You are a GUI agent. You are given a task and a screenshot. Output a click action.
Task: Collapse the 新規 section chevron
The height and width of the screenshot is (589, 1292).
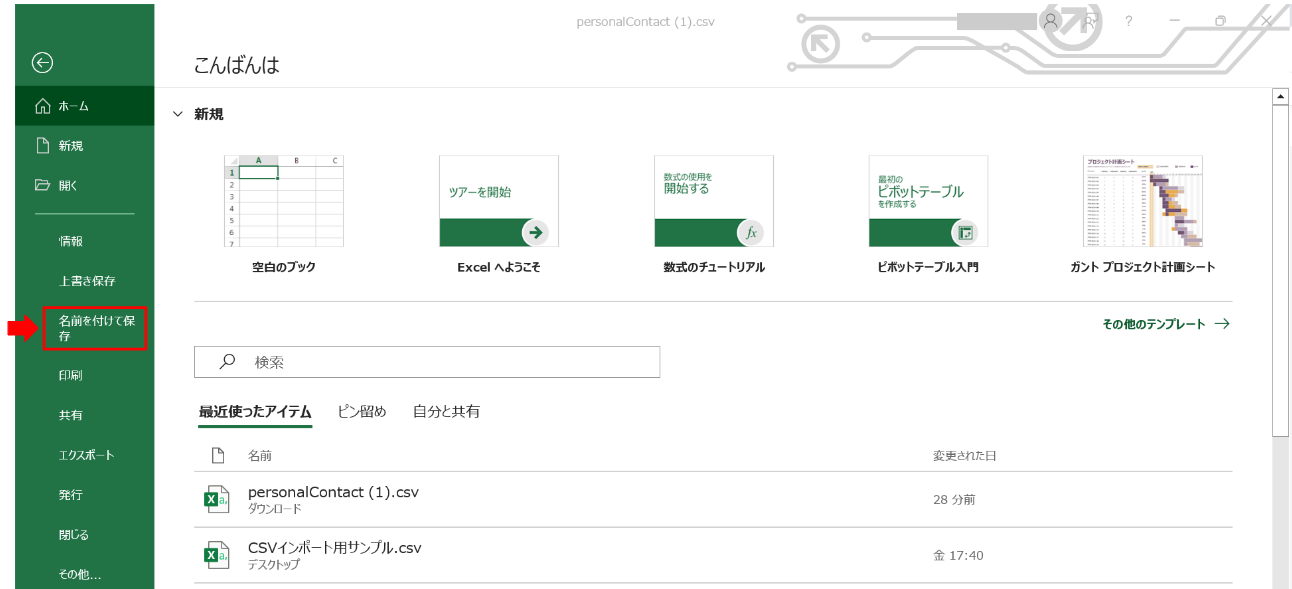point(178,114)
